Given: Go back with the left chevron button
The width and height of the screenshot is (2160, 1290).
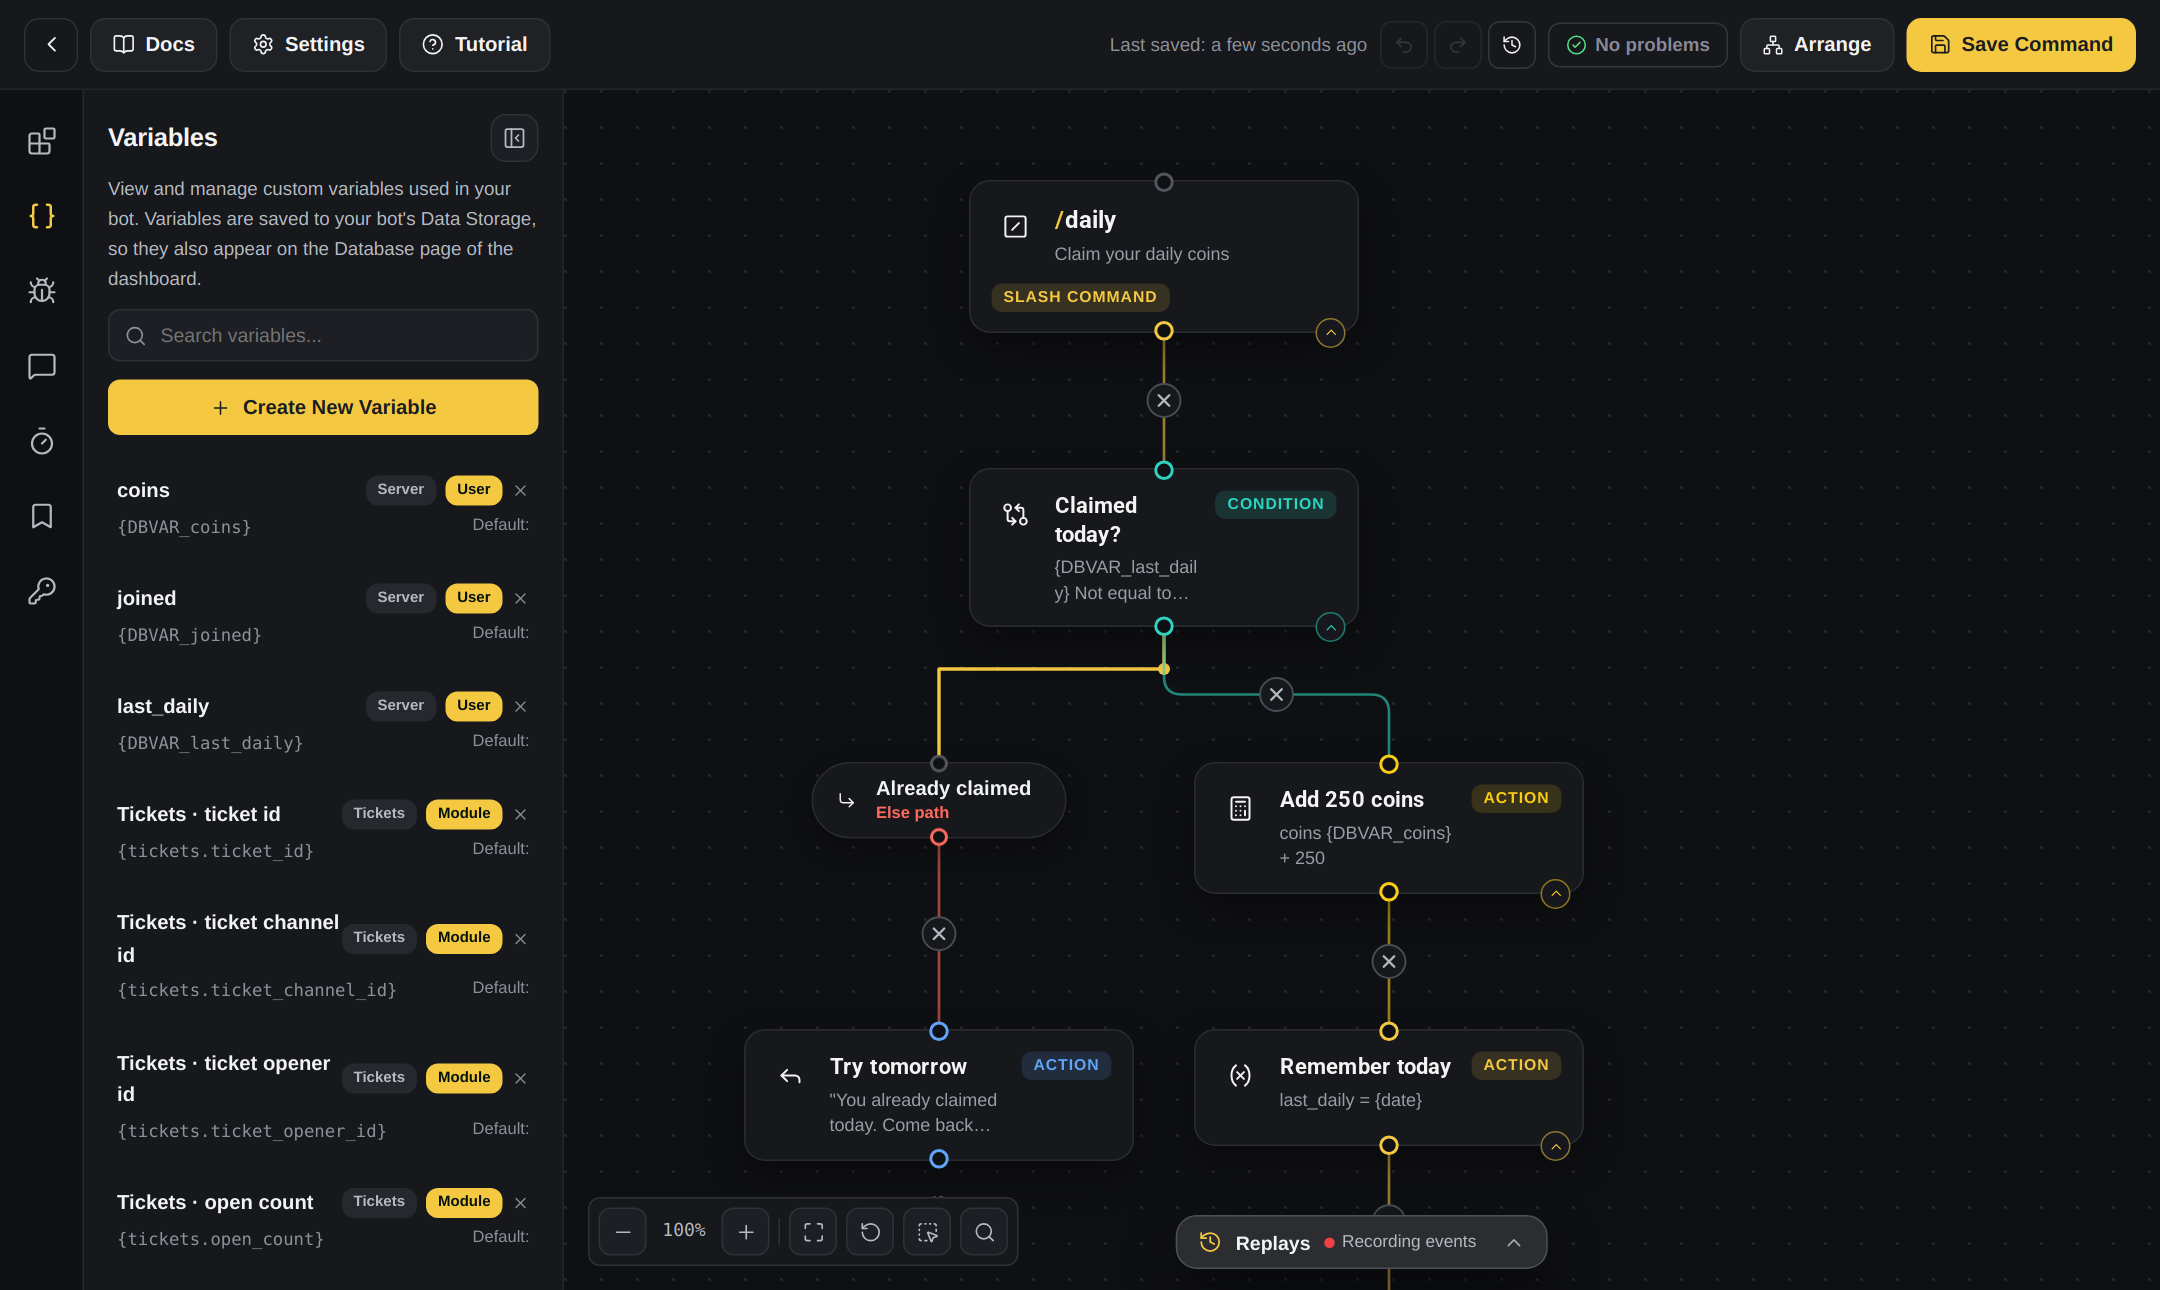Looking at the screenshot, I should tap(51, 45).
